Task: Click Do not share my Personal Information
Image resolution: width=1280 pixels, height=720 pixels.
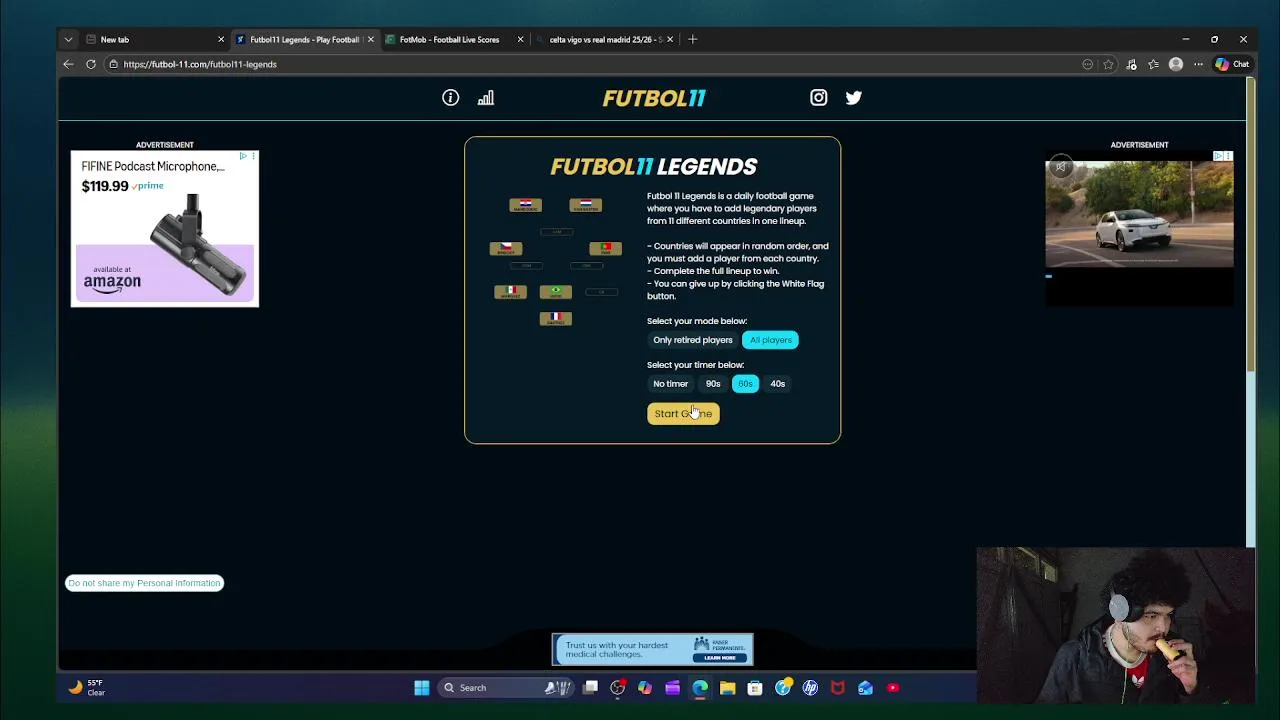Action: (144, 583)
